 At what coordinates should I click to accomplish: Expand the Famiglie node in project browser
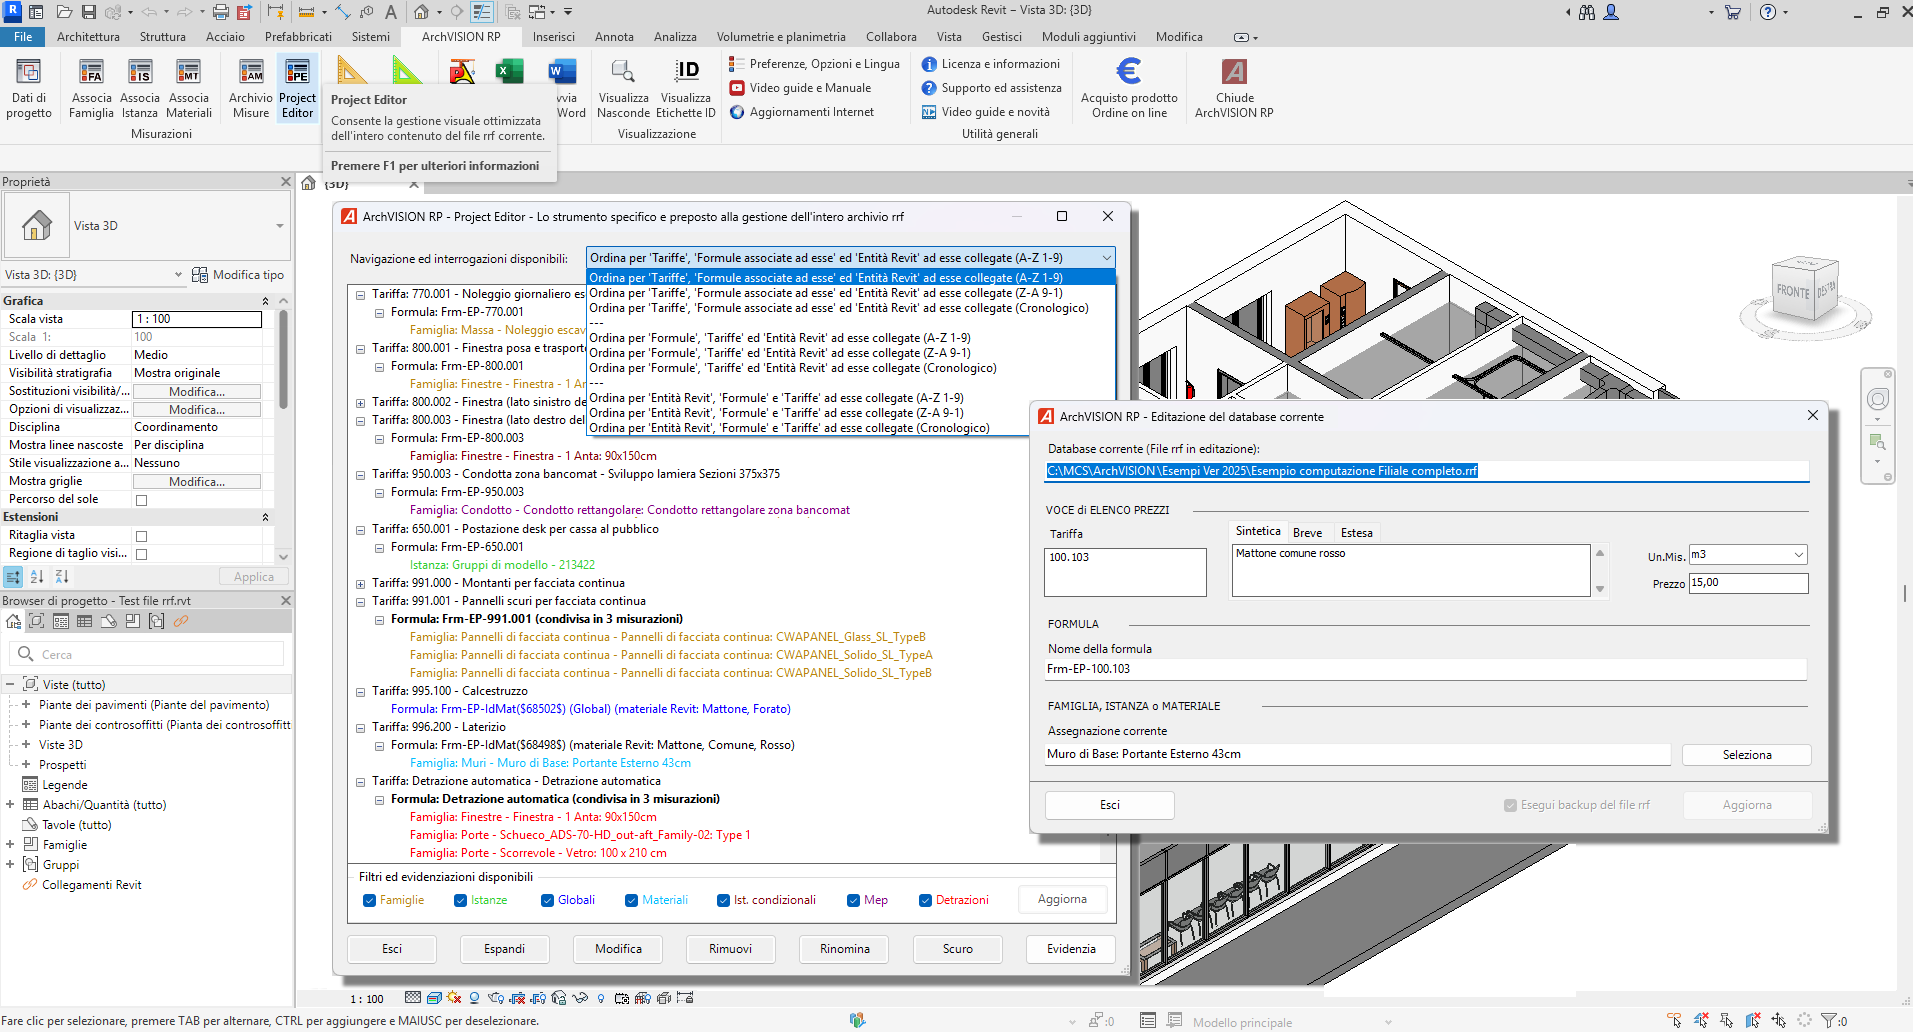[x=10, y=844]
